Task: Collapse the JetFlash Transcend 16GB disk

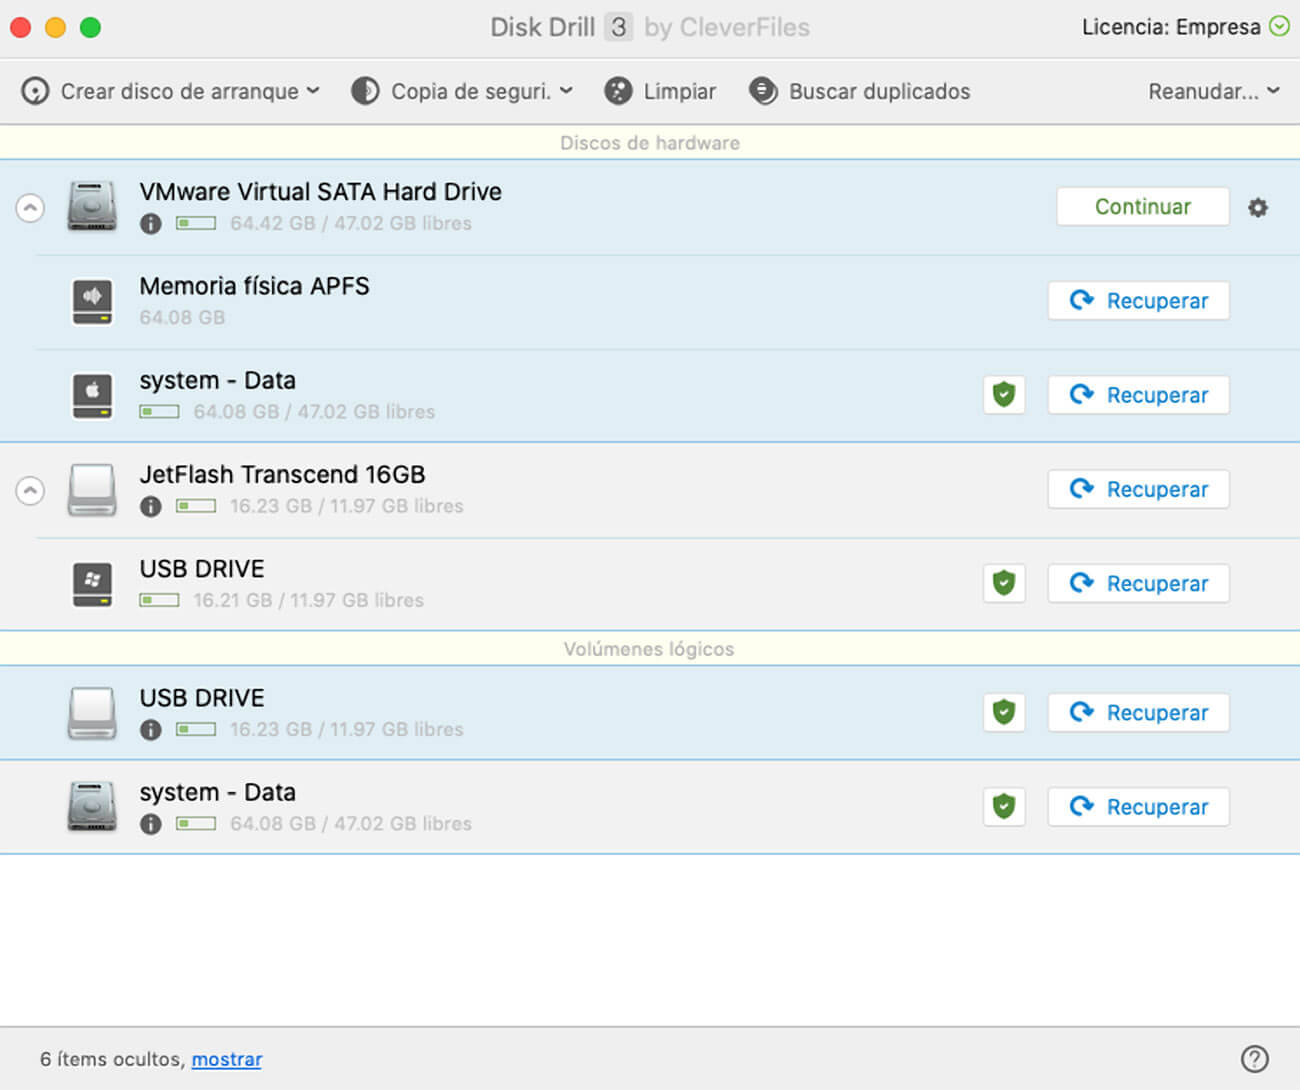Action: pyautogui.click(x=30, y=491)
